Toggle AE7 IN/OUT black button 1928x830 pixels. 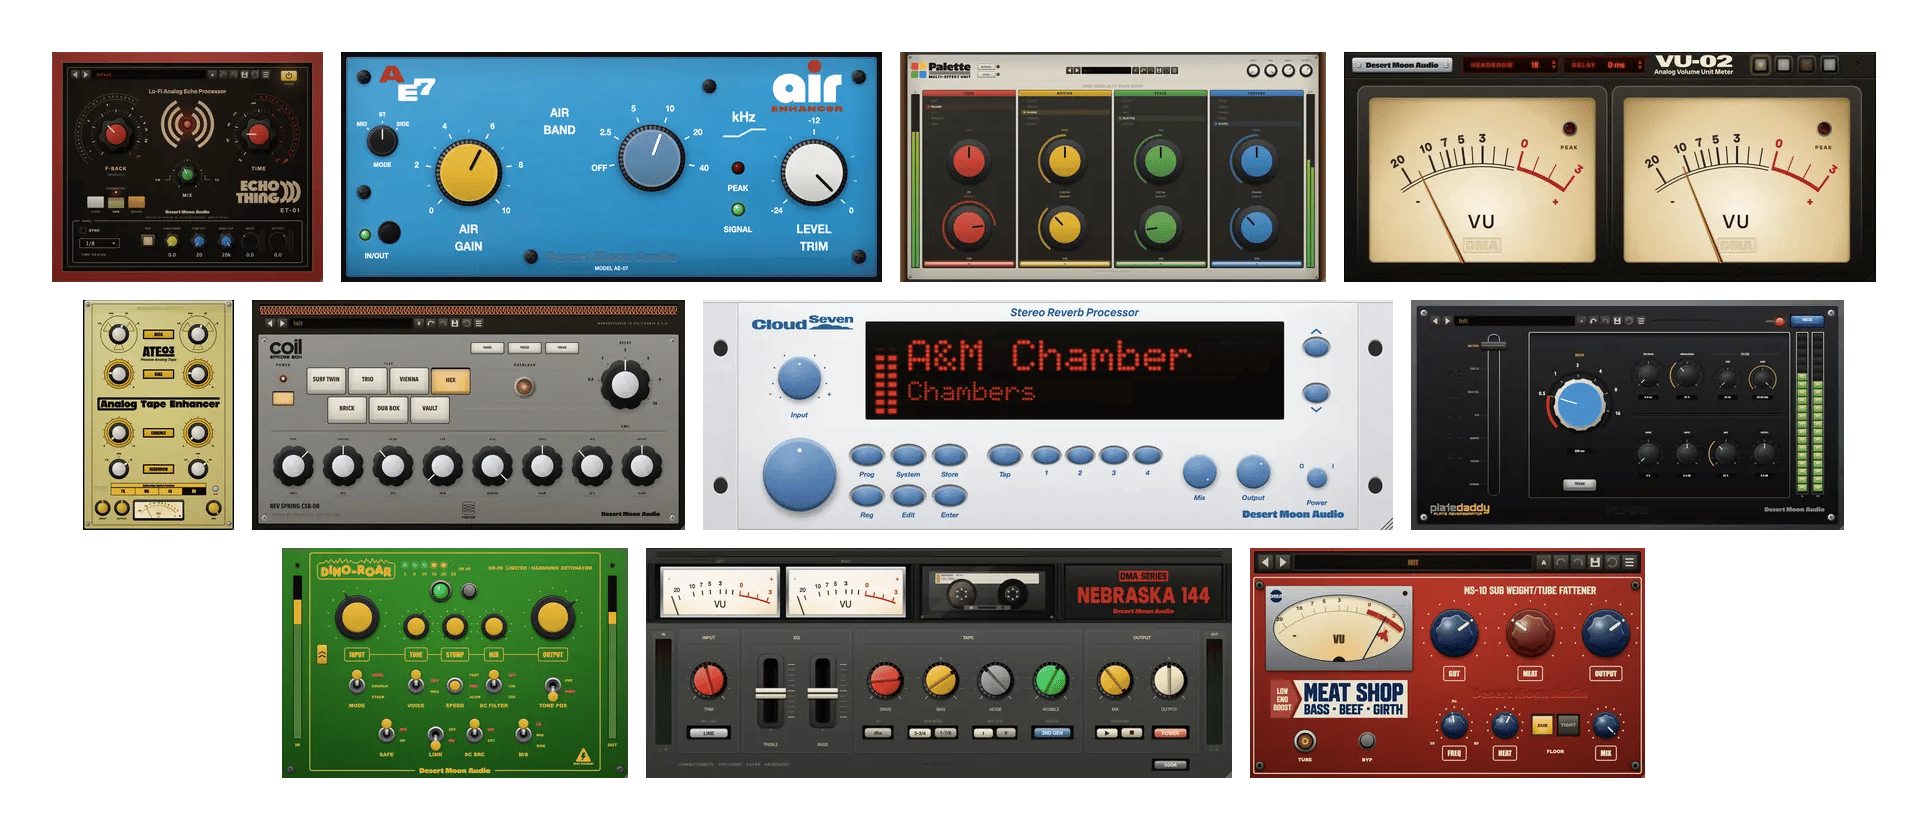click(389, 233)
